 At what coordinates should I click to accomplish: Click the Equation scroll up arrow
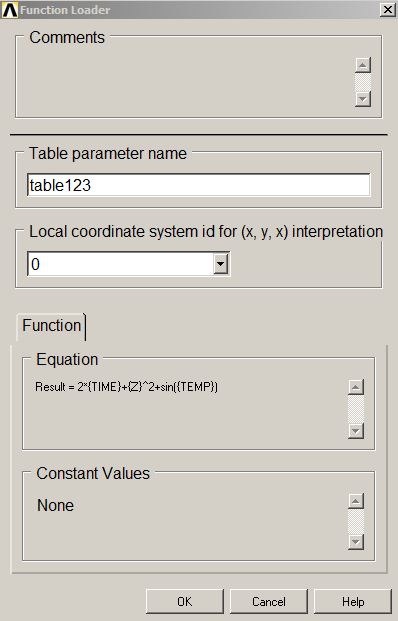point(356,387)
